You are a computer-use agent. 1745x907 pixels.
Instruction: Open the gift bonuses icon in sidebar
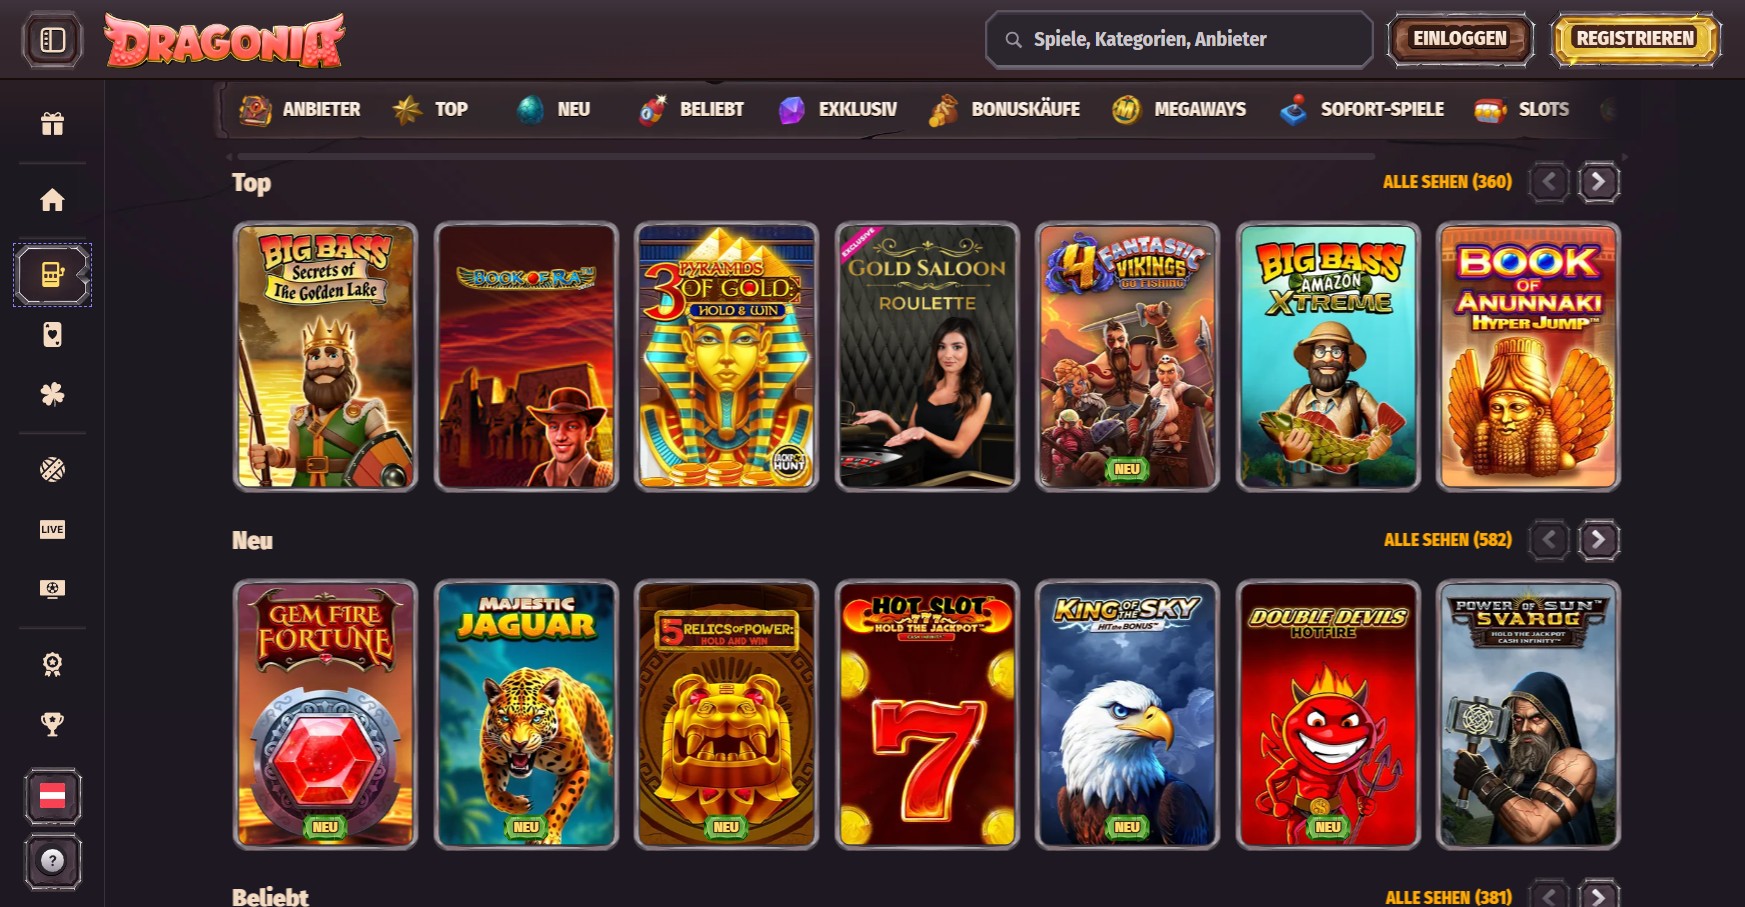(52, 124)
